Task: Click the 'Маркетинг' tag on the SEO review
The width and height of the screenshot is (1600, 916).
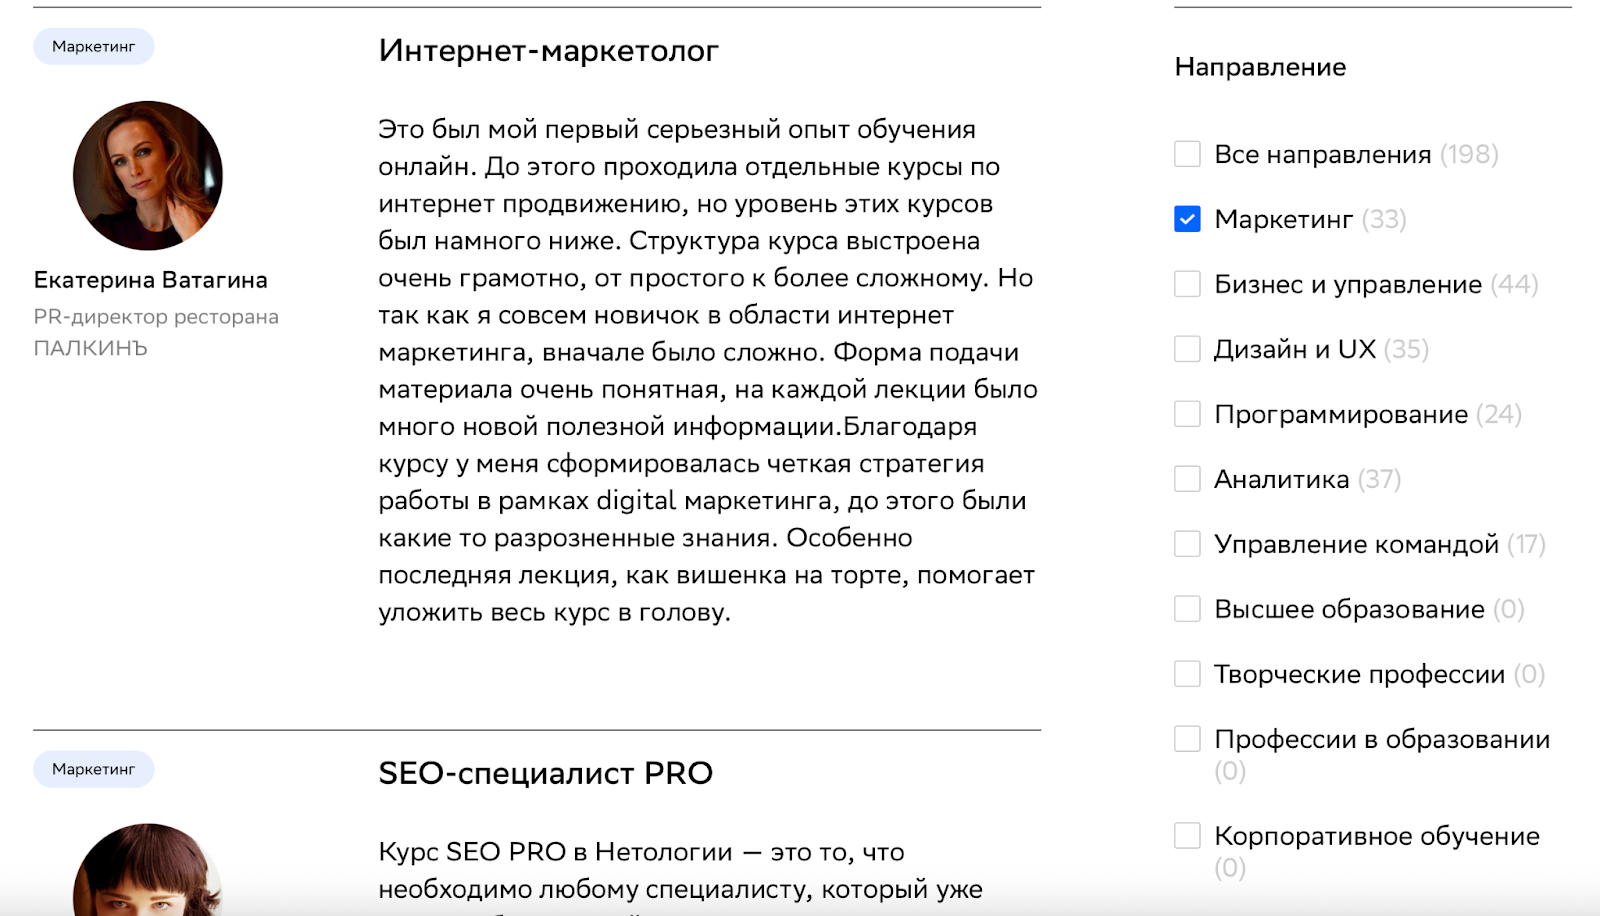Action: pyautogui.click(x=93, y=769)
